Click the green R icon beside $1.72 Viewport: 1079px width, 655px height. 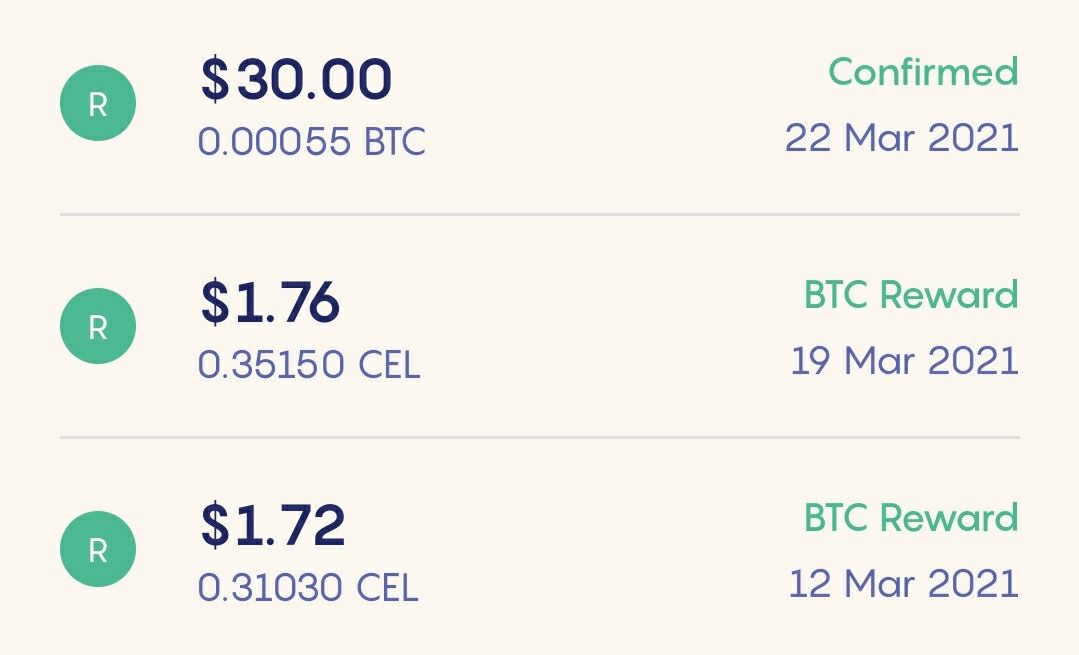[98, 549]
